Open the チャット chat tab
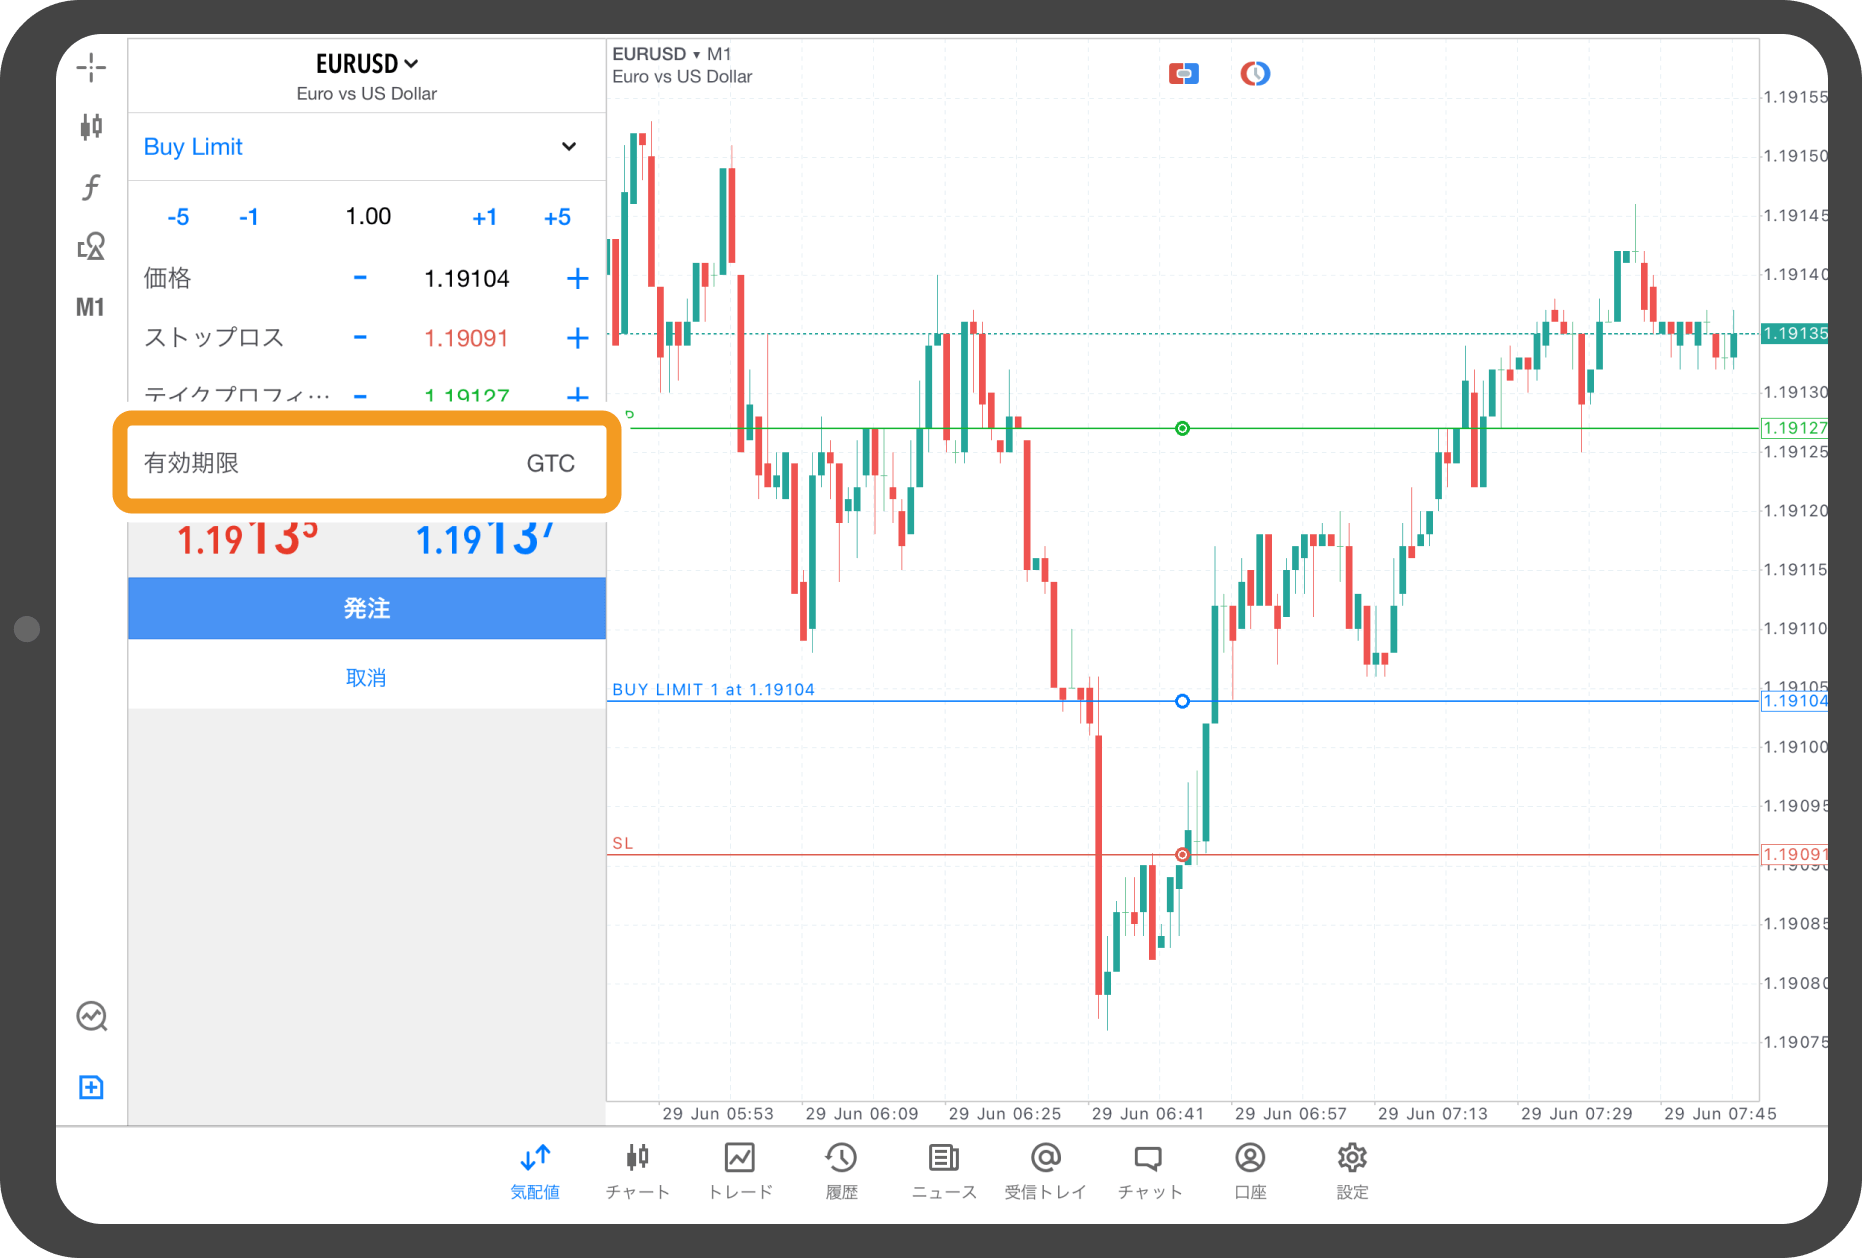Screen dimensions: 1862x1258 pyautogui.click(x=1149, y=1171)
